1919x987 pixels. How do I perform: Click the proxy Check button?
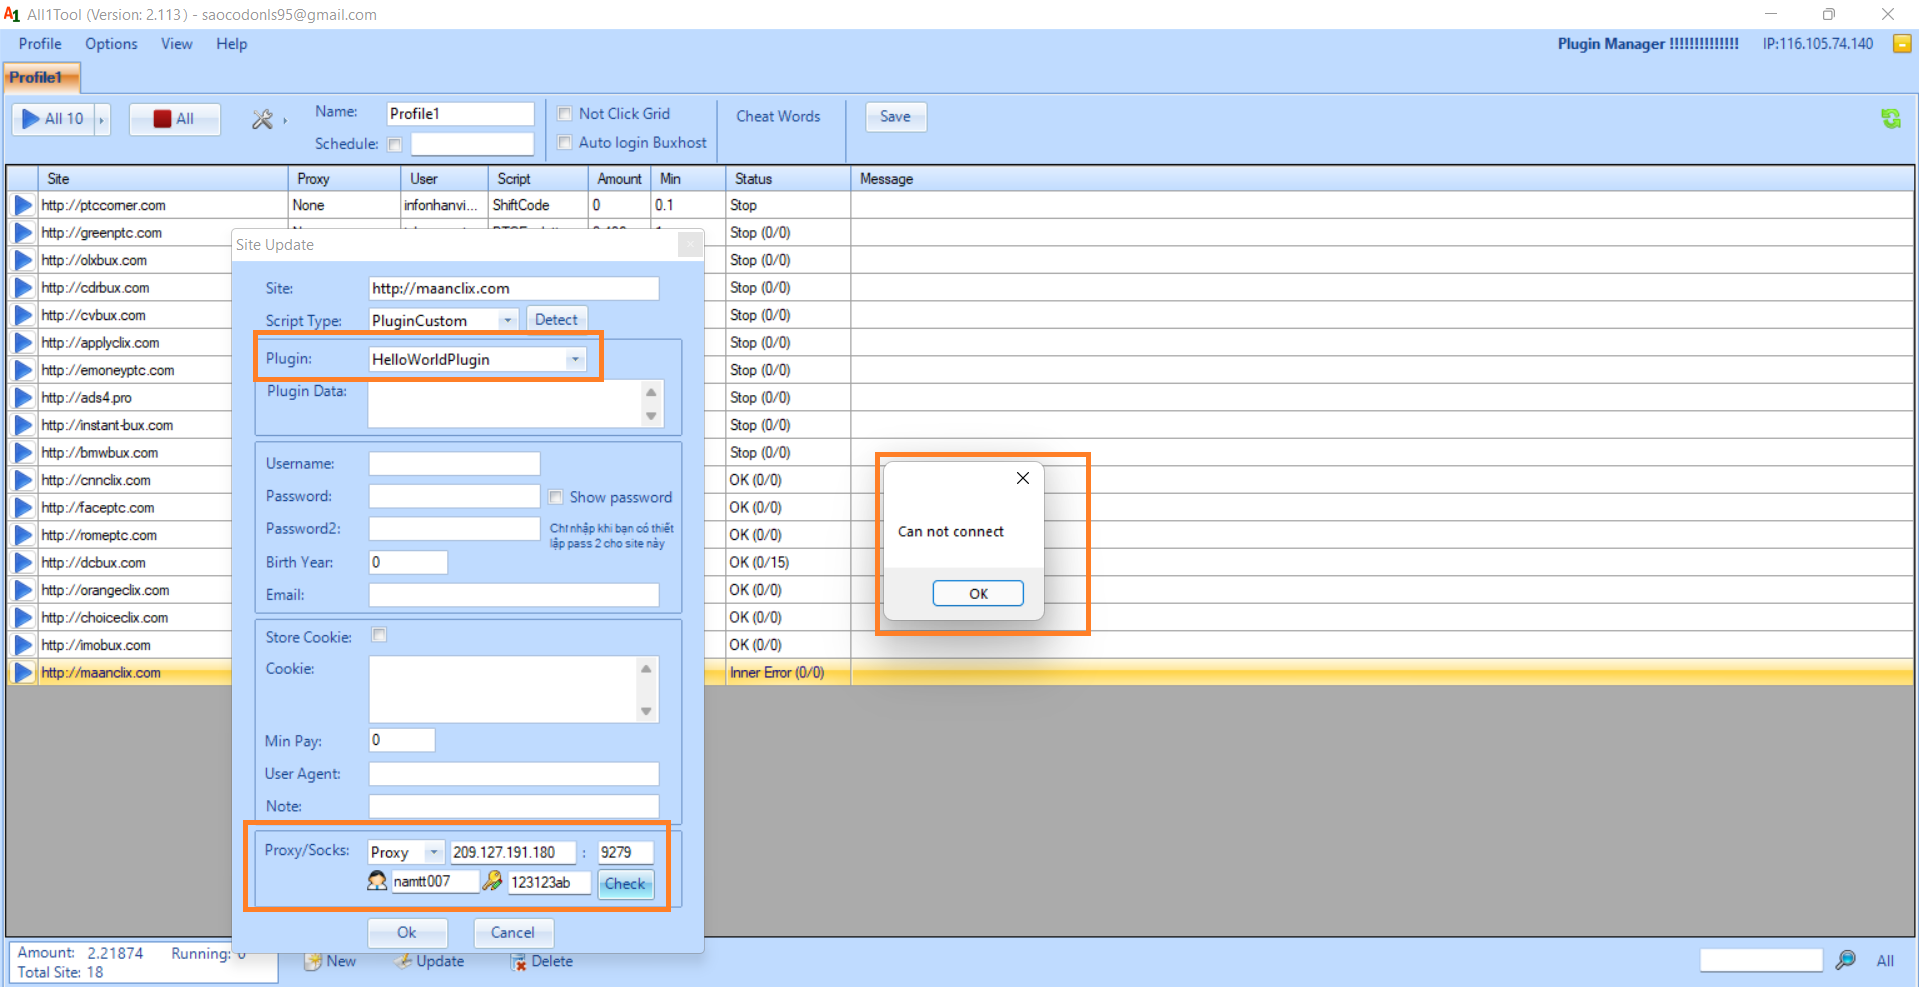click(625, 884)
